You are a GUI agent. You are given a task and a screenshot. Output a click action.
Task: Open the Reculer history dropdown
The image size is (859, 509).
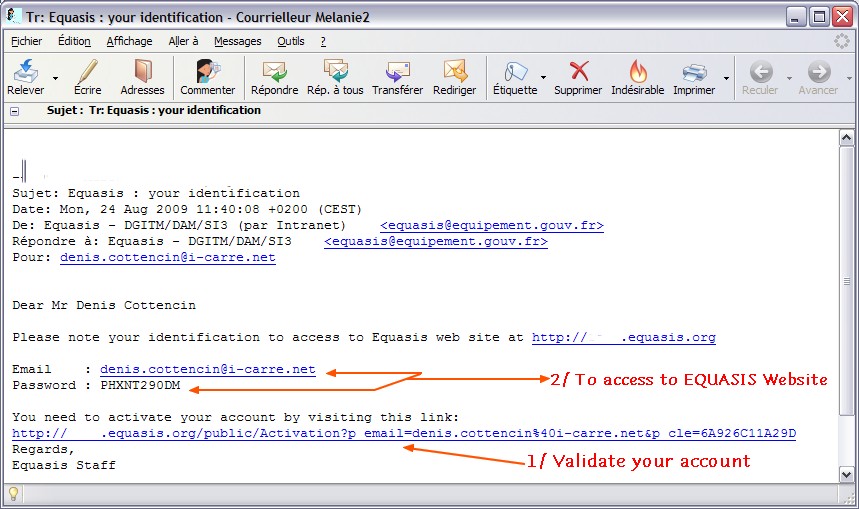pos(789,78)
